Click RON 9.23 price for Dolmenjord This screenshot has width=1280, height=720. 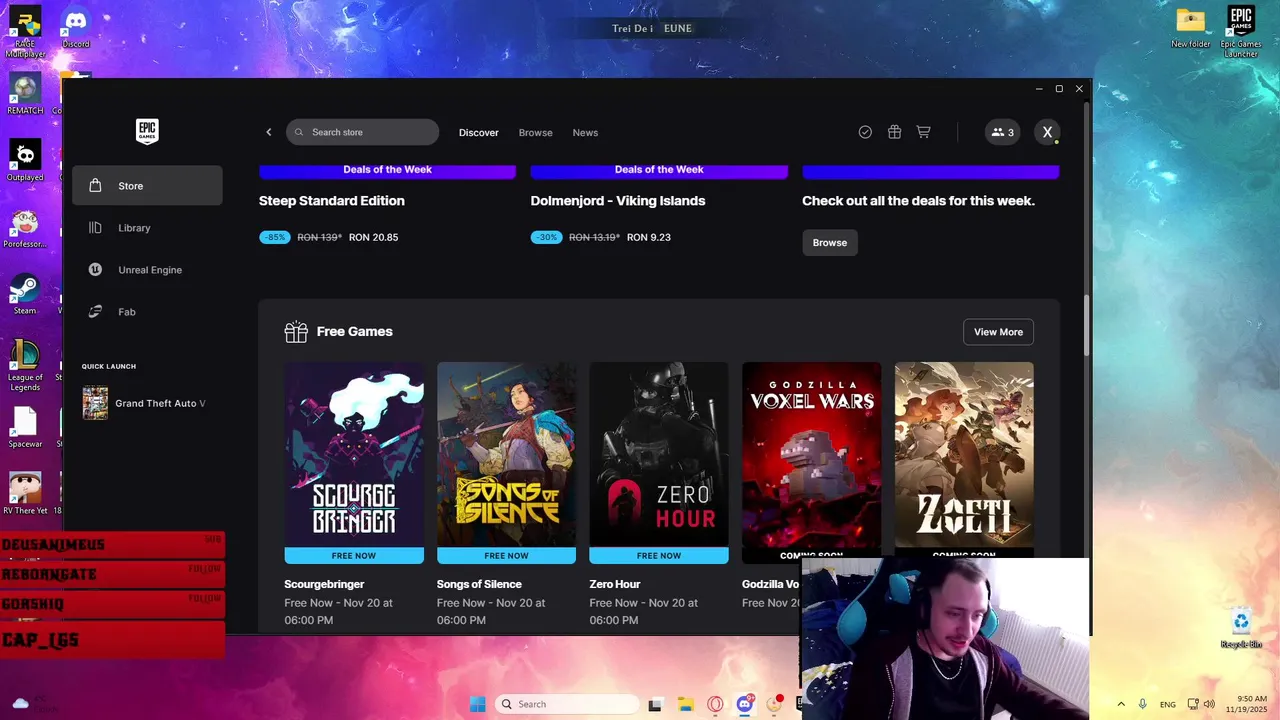[649, 238]
